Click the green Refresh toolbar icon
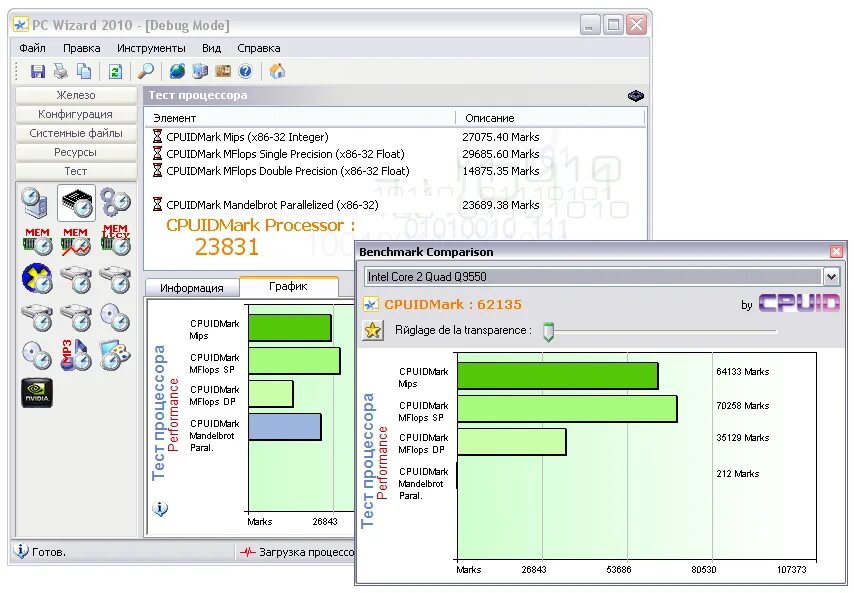This screenshot has width=854, height=593. (x=115, y=71)
